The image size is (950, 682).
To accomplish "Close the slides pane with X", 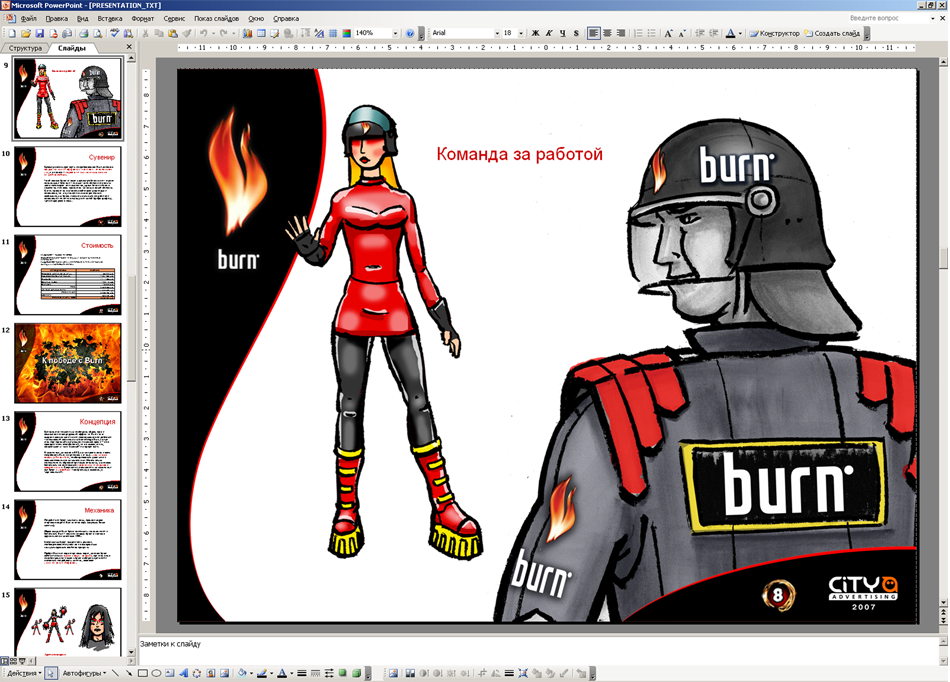I will point(128,47).
